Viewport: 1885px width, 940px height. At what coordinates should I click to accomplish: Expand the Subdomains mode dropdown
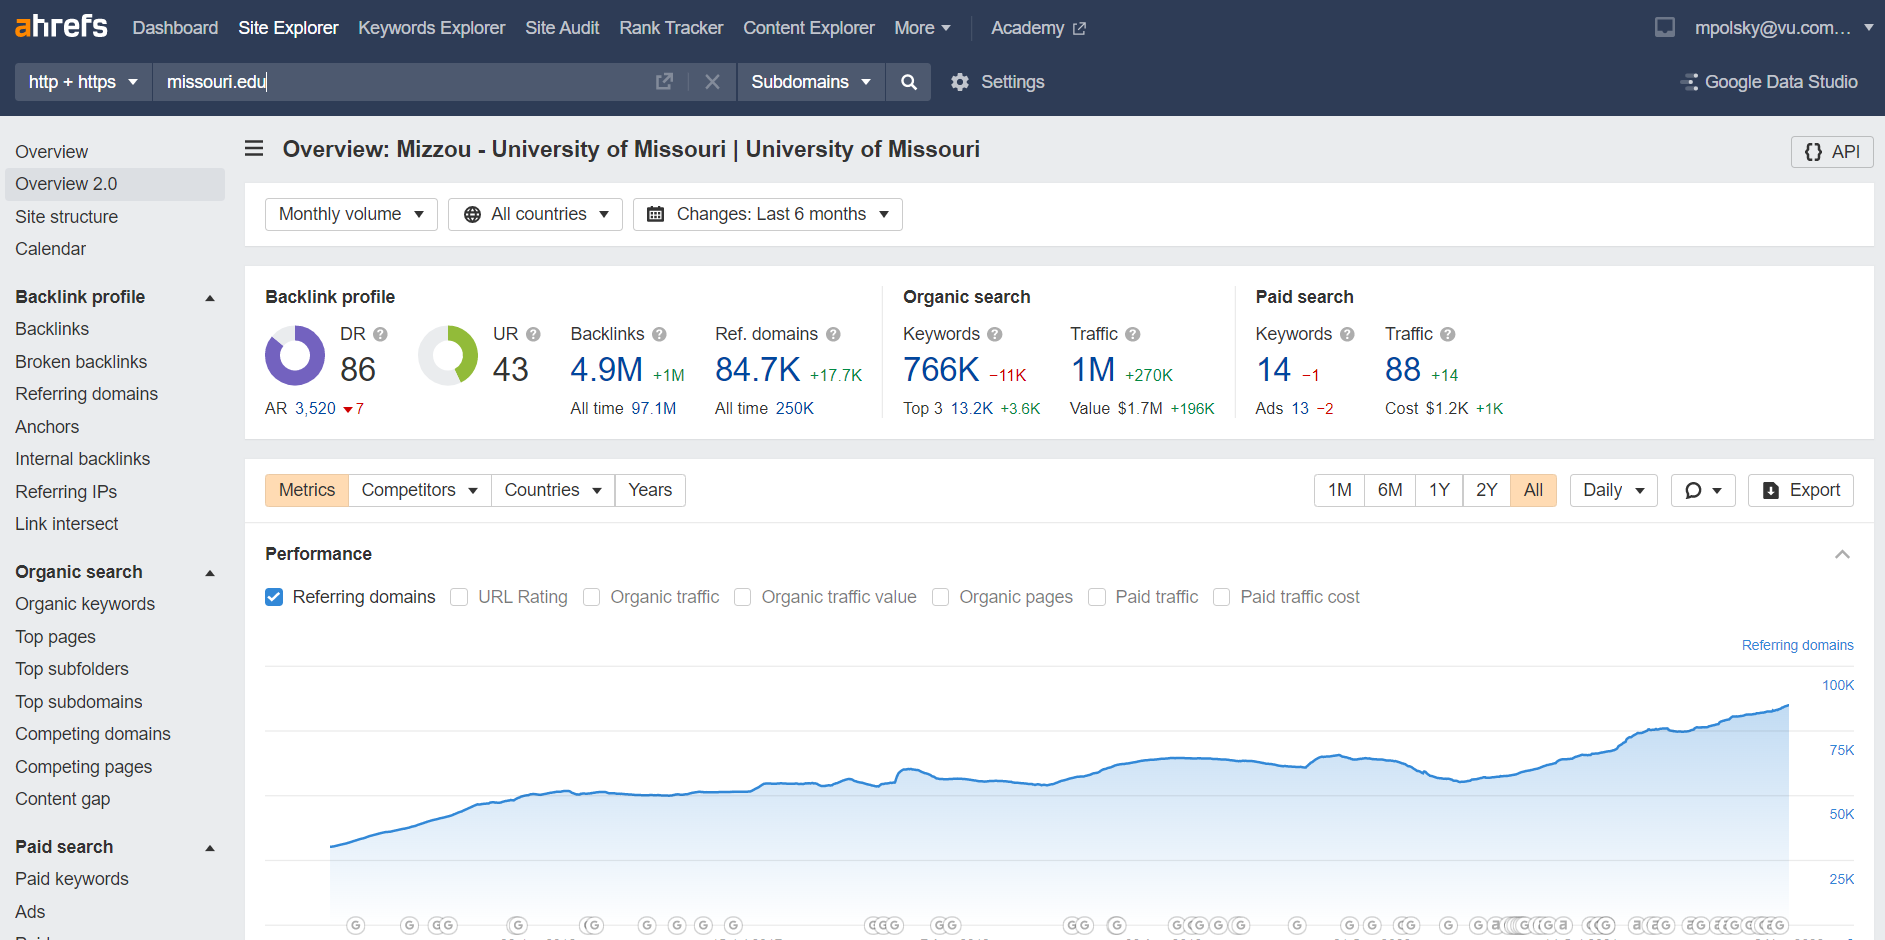[x=810, y=82]
